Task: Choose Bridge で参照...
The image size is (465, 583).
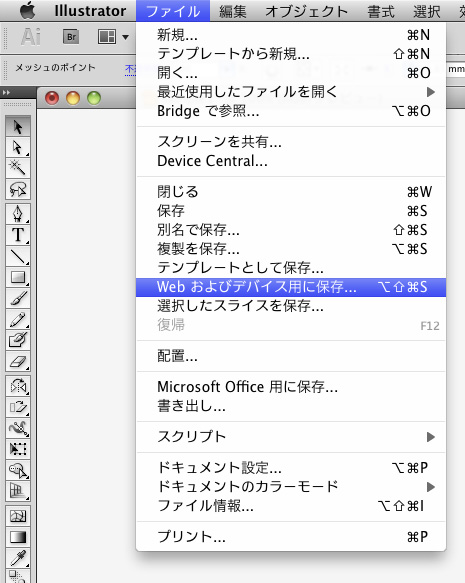Action: coord(291,111)
